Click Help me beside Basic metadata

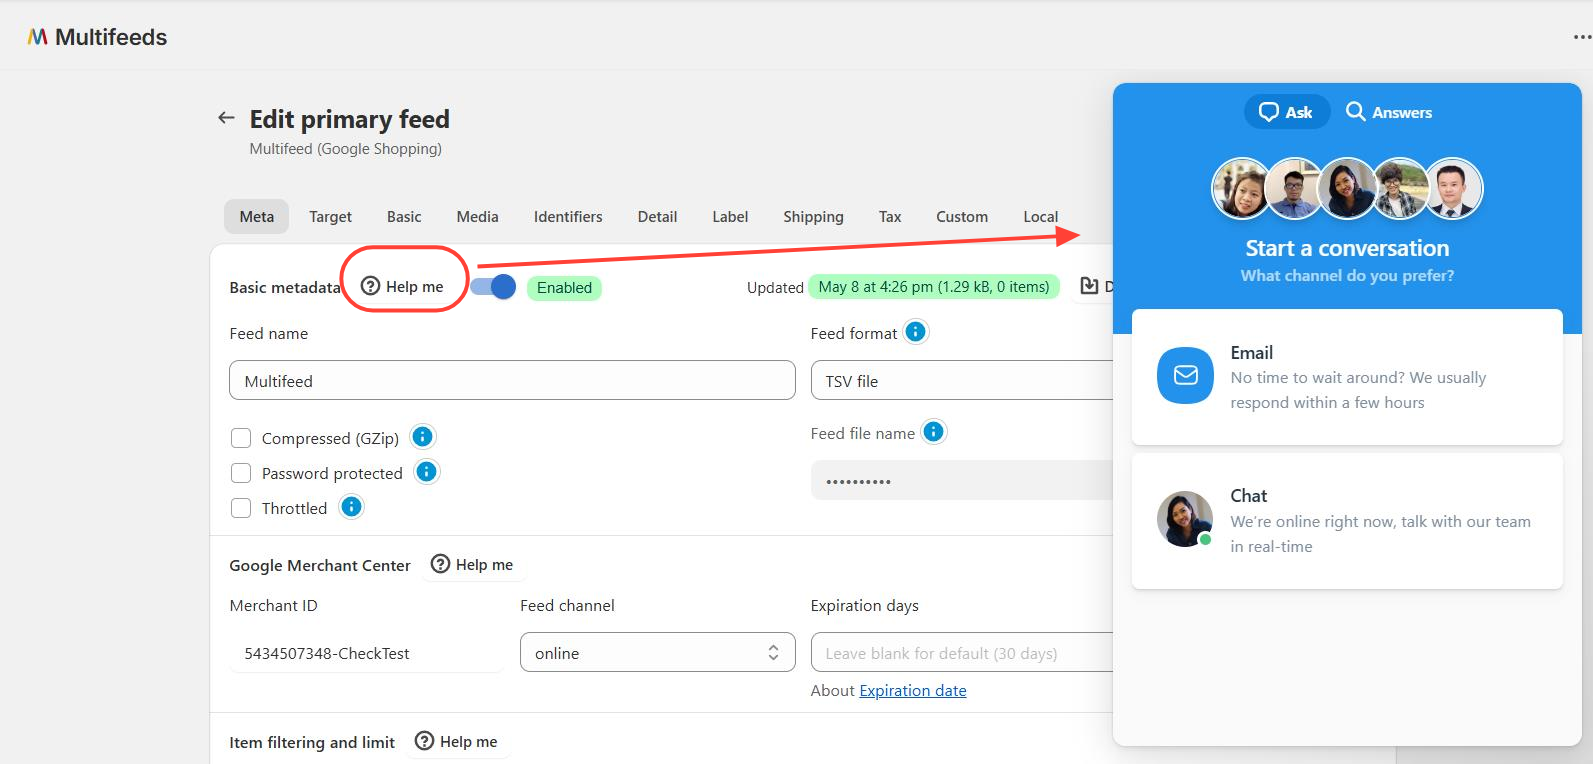tap(402, 286)
